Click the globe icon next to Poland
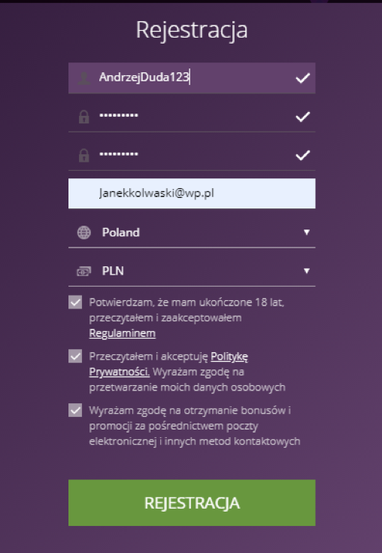 (84, 232)
